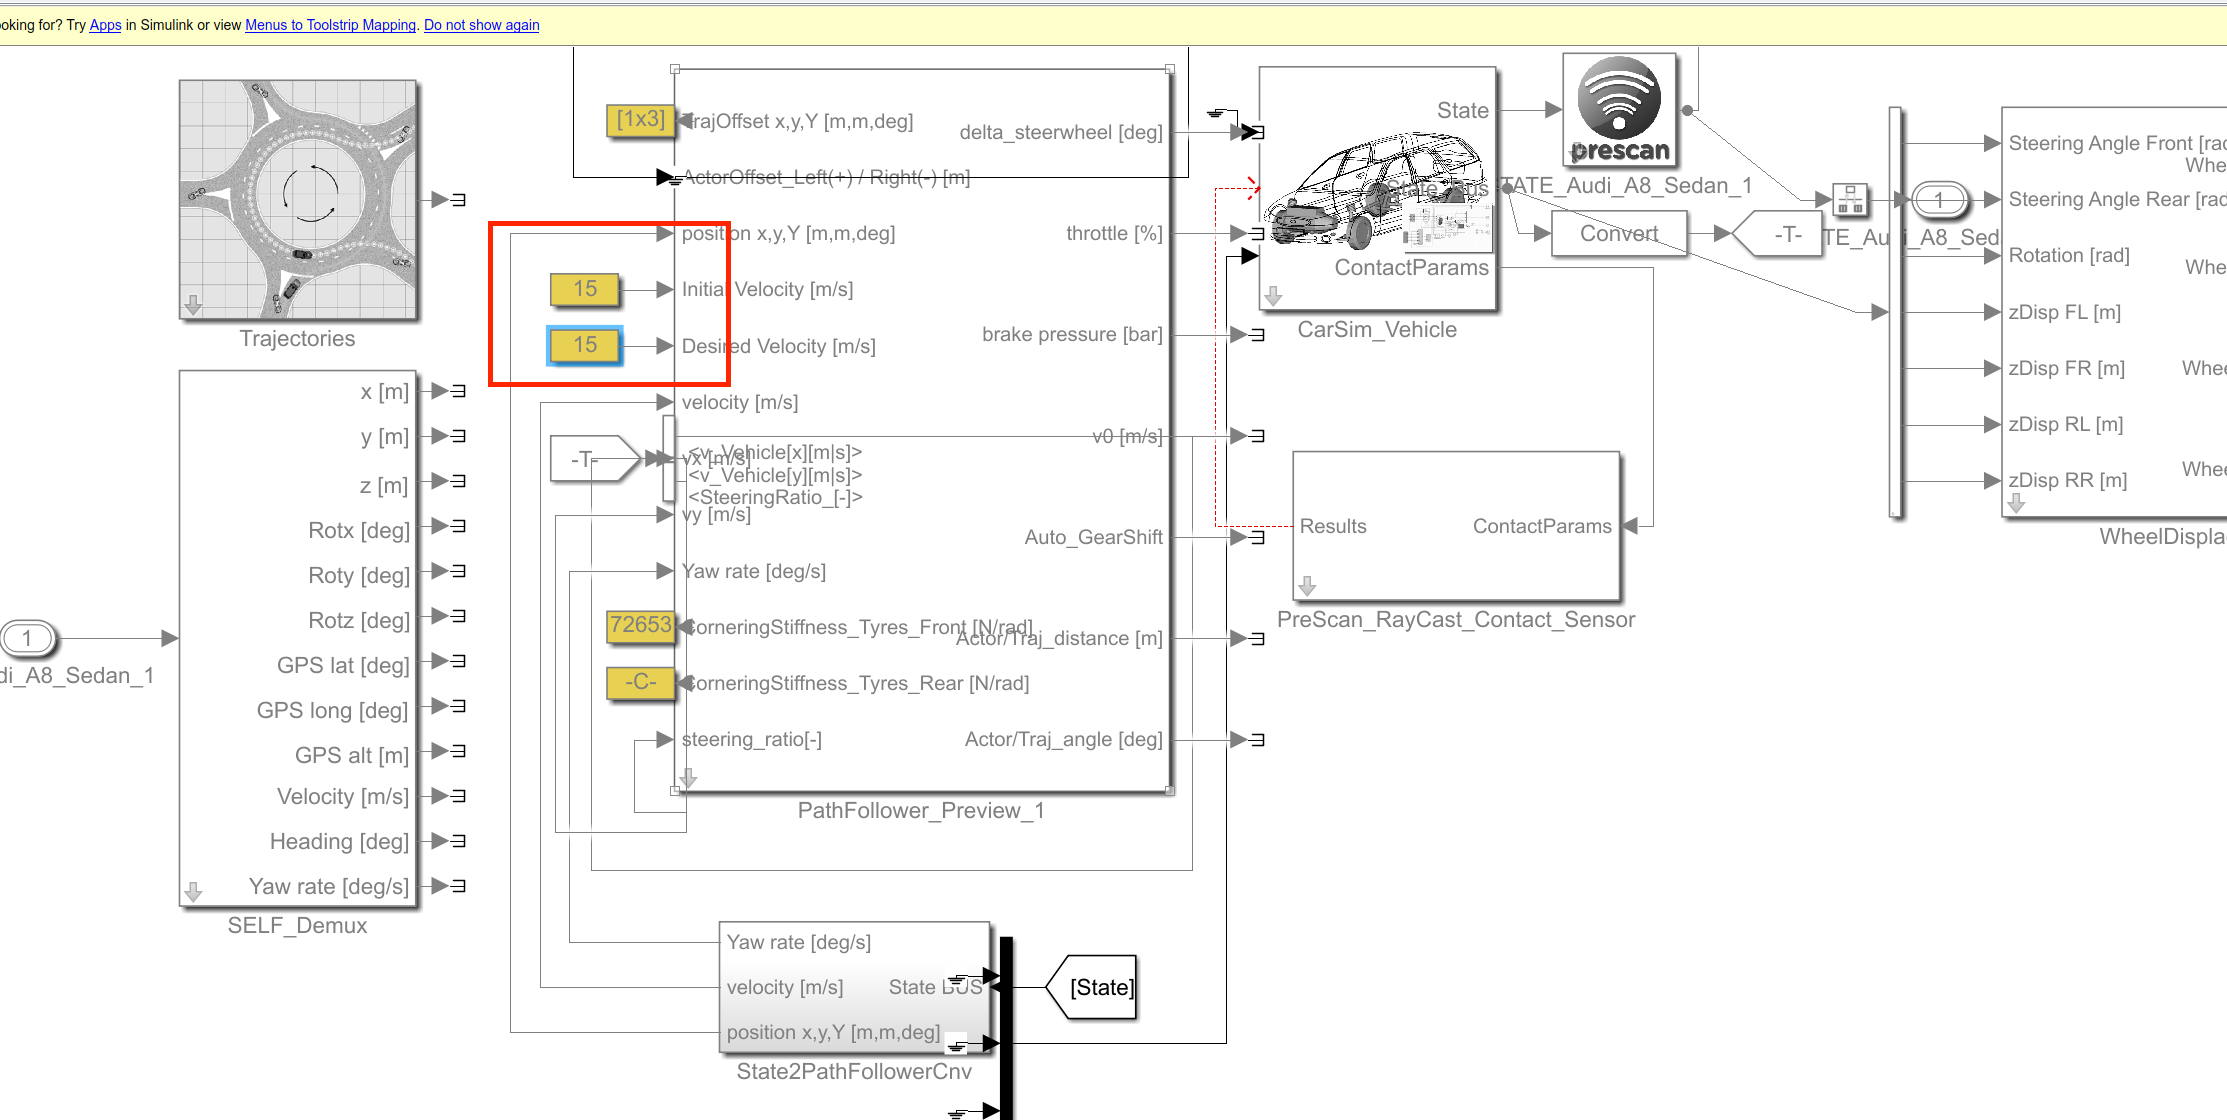Select the Initial Velocity 15 constant block
2227x1120 pixels.
pos(585,289)
